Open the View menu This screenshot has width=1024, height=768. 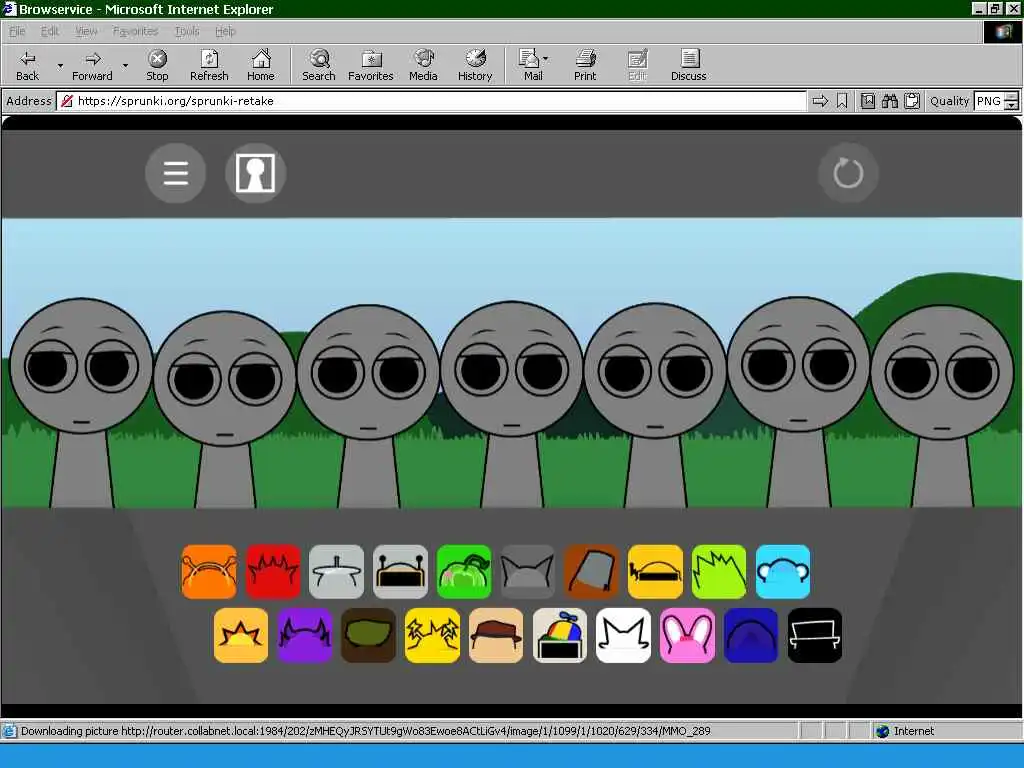86,31
